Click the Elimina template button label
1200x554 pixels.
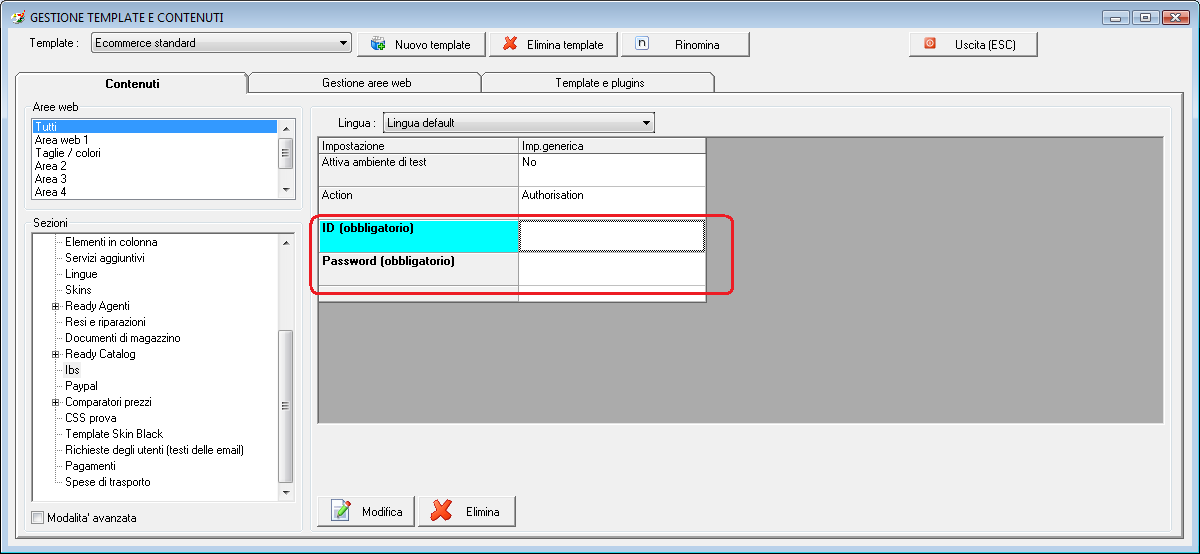click(x=565, y=45)
